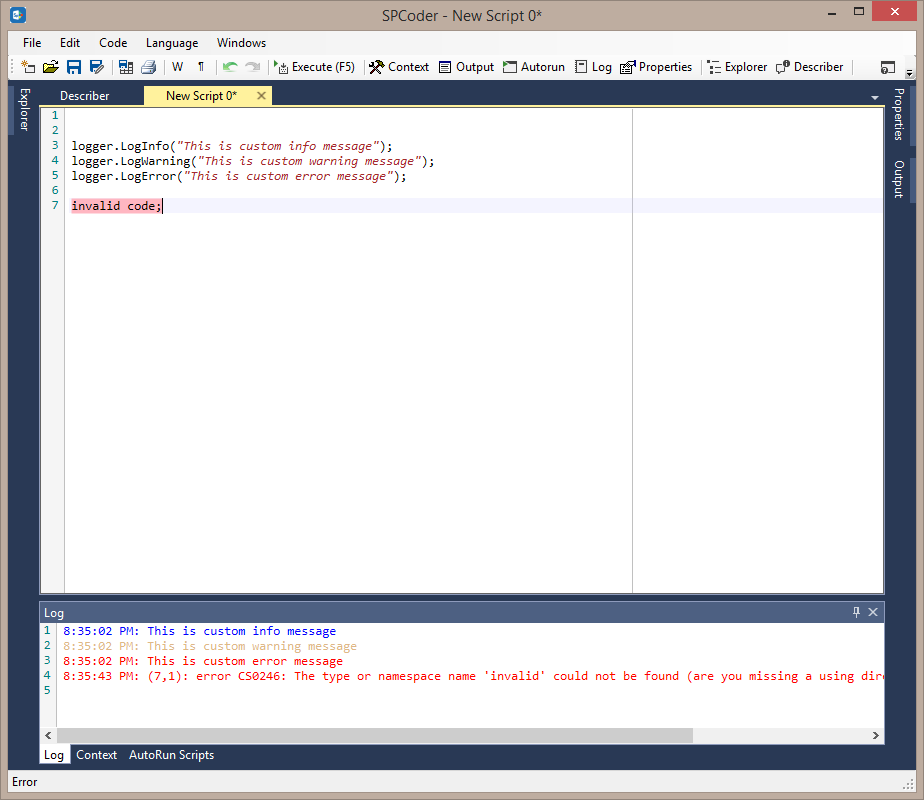Undo the last edit with the green arrow
The height and width of the screenshot is (800, 924).
coord(230,67)
